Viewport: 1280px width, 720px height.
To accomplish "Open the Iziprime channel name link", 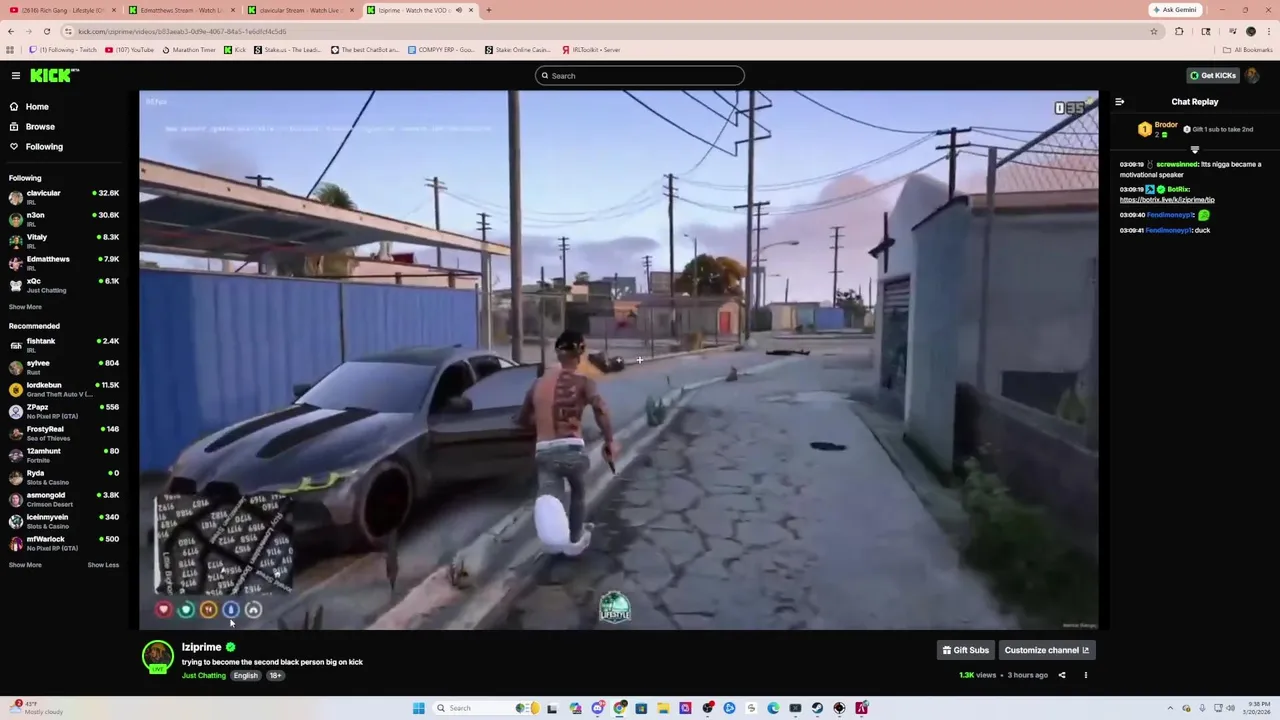I will click(x=201, y=647).
